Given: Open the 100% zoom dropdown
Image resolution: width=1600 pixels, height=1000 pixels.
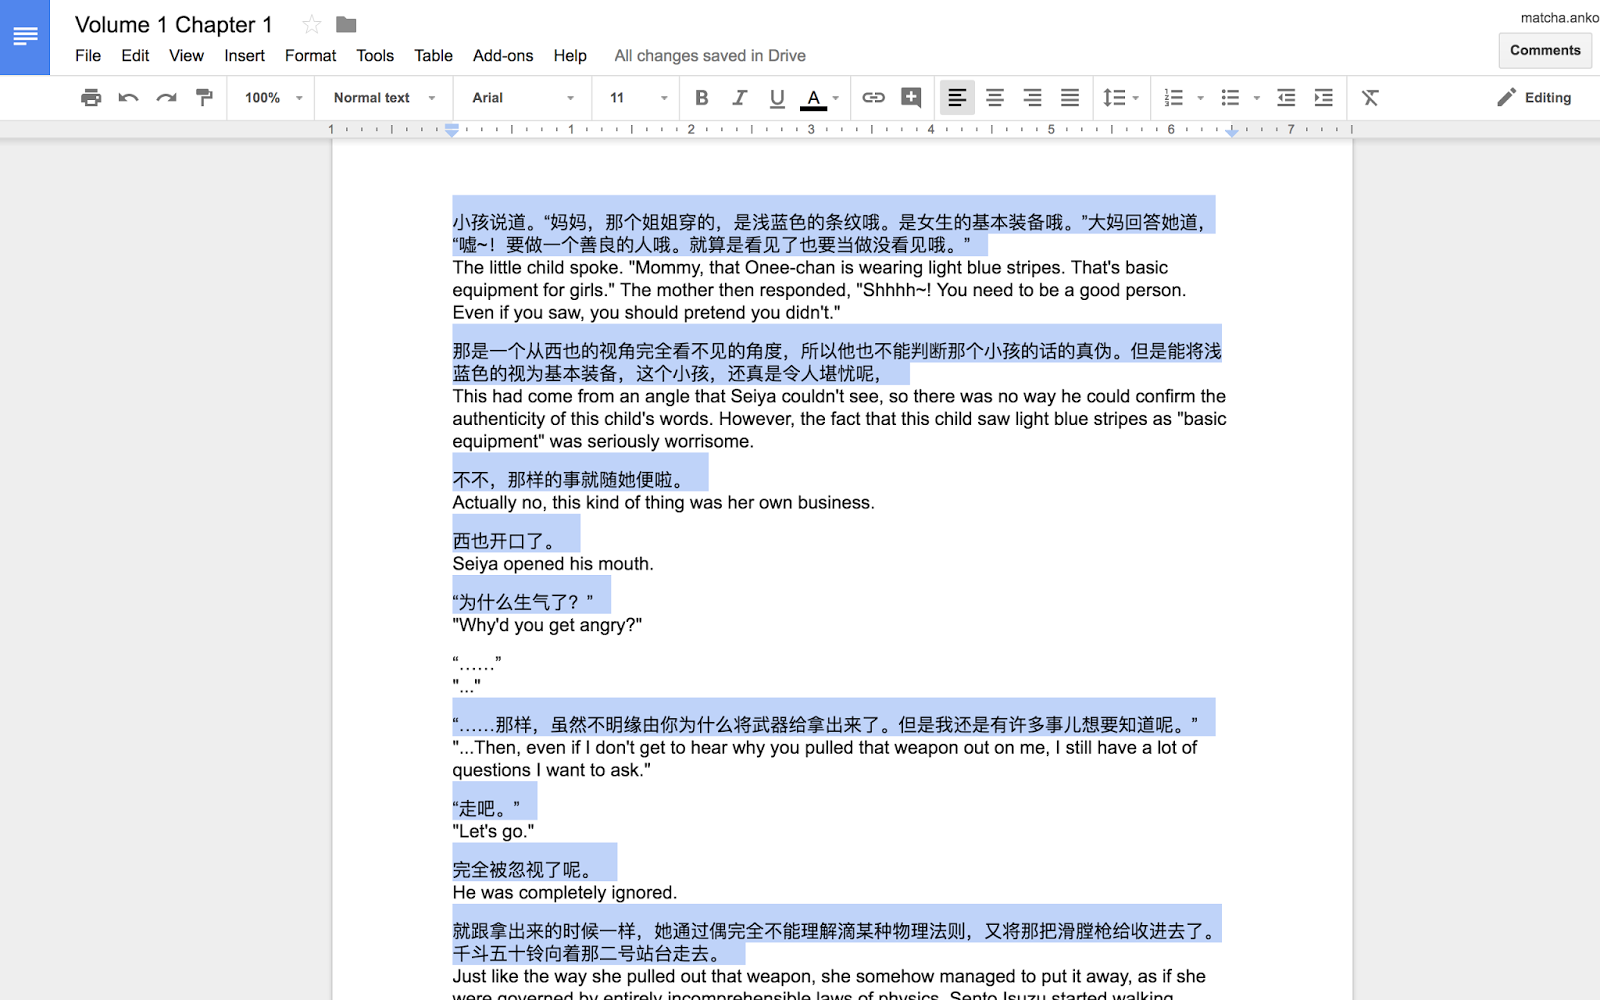Looking at the screenshot, I should 273,97.
